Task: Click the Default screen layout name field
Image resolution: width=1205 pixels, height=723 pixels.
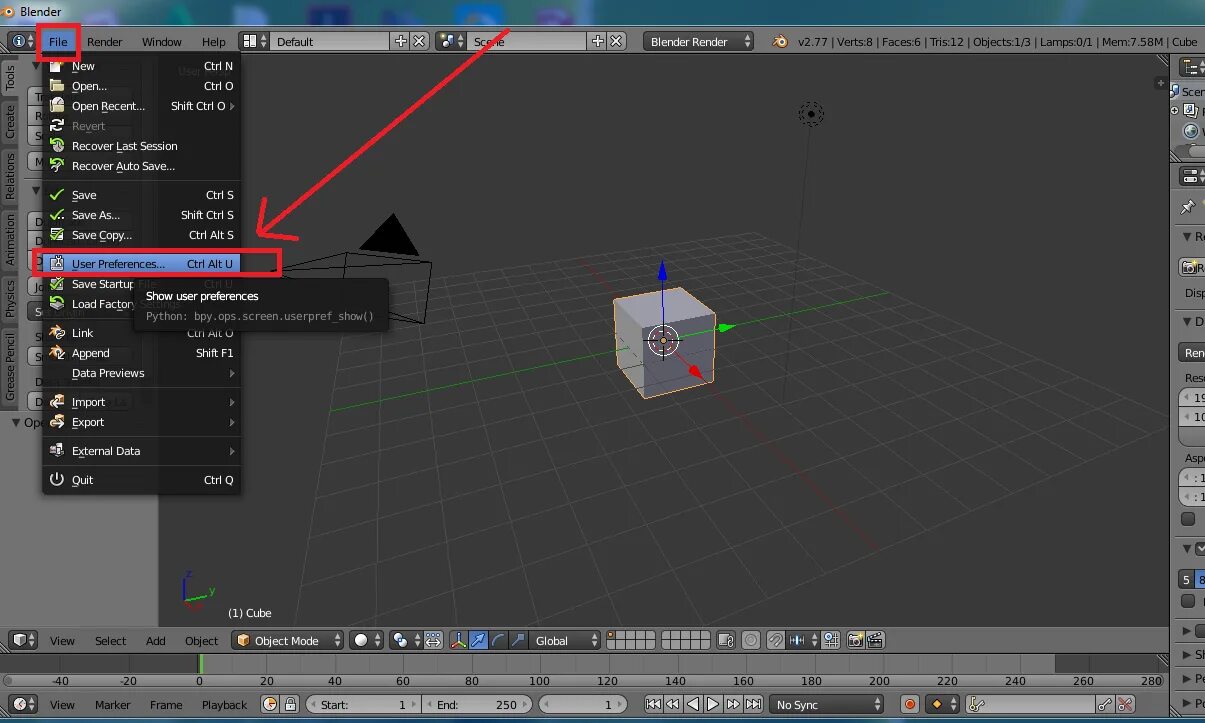Action: 330,41
